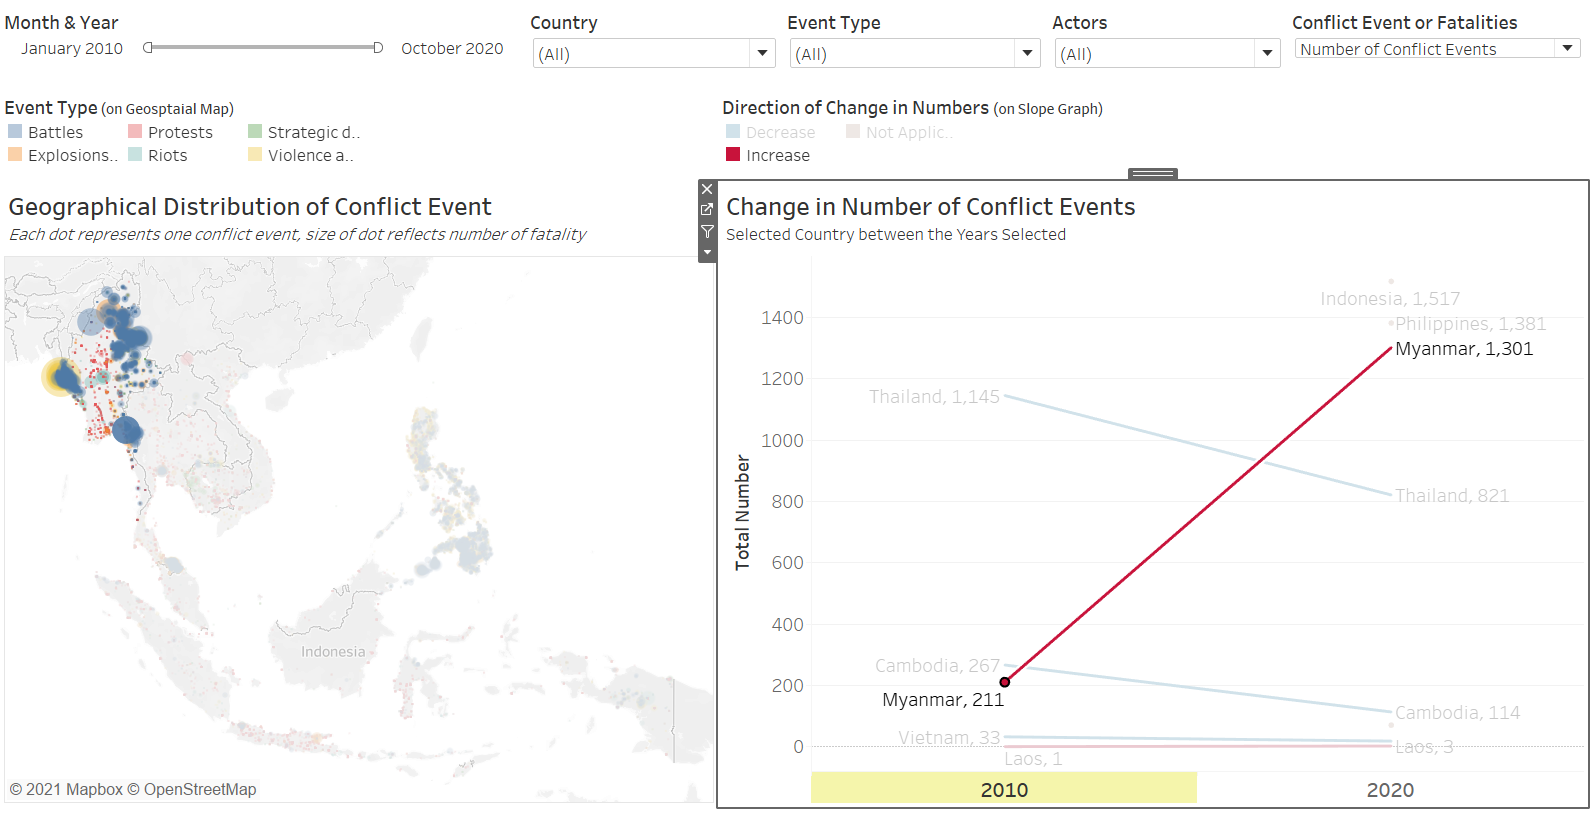Click the Riots legend color square
This screenshot has width=1595, height=814.
click(135, 155)
